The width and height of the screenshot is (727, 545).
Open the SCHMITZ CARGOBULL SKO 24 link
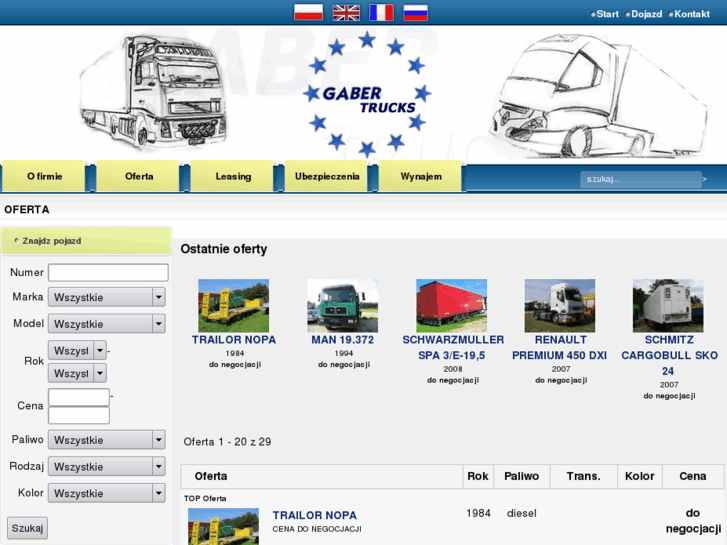[669, 355]
